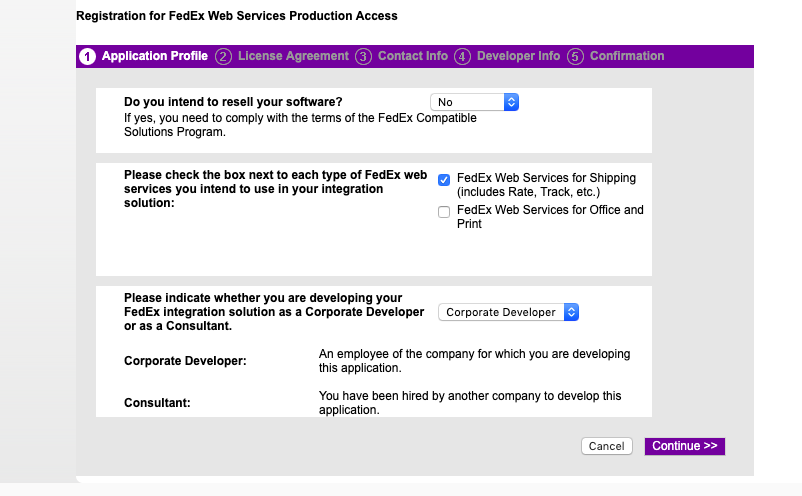Go to the Developer Info step
Image resolution: width=802 pixels, height=496 pixels.
coord(518,56)
